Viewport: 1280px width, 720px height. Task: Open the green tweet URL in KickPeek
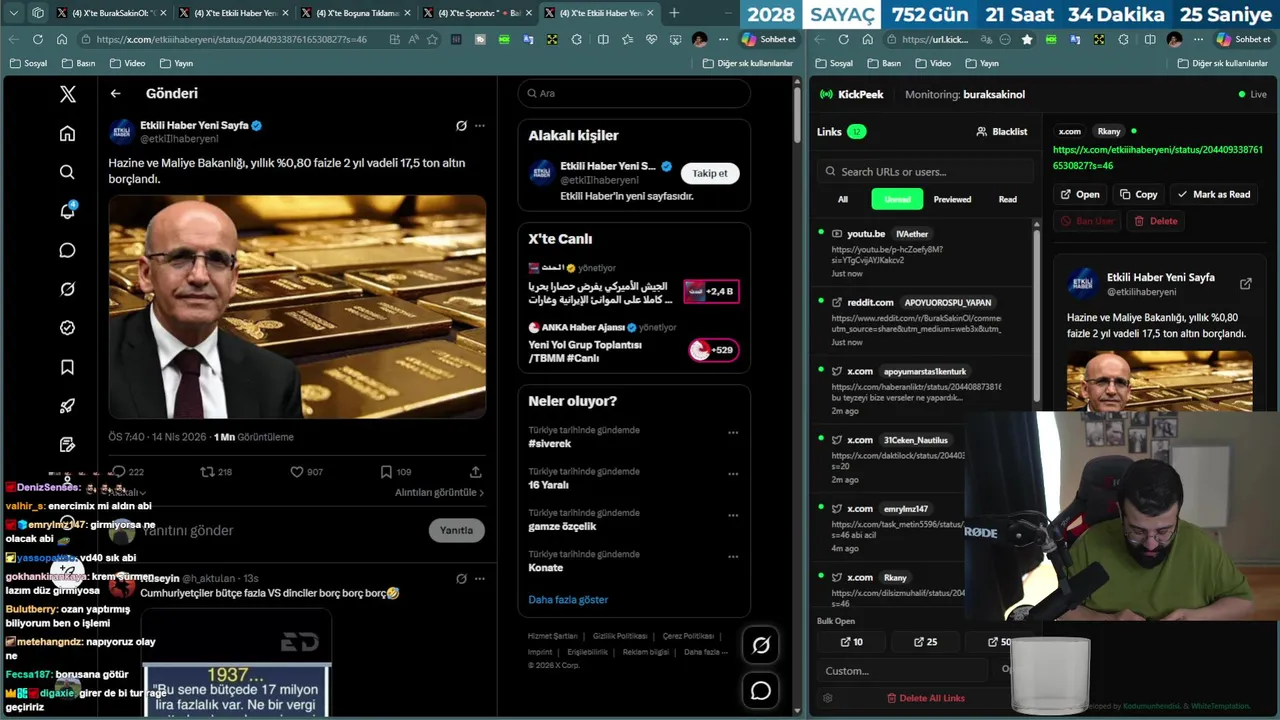pos(1158,158)
